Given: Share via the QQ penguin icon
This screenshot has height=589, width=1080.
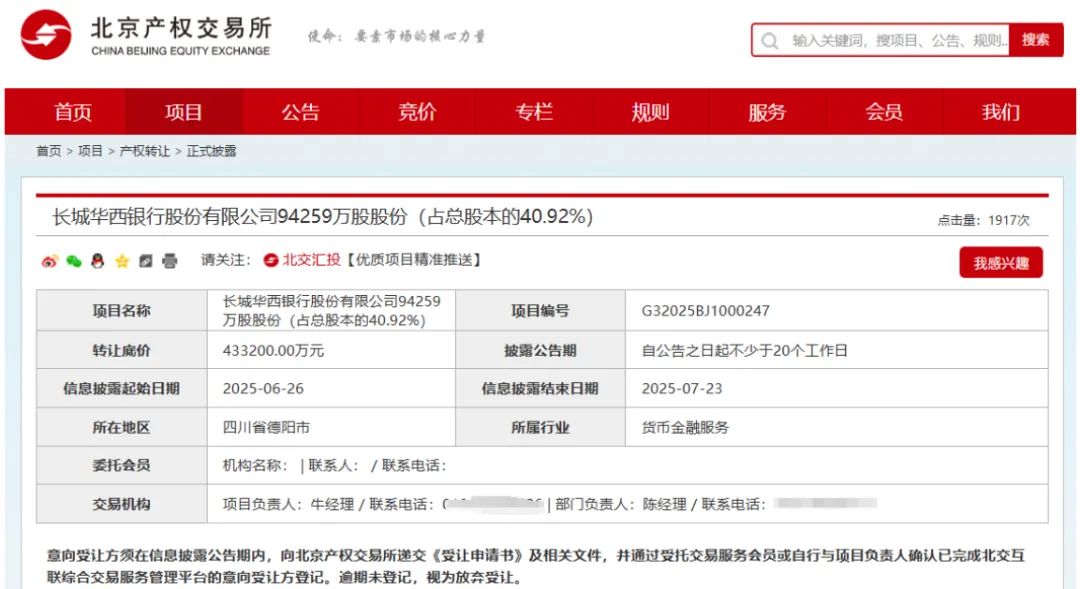Looking at the screenshot, I should click(x=98, y=260).
